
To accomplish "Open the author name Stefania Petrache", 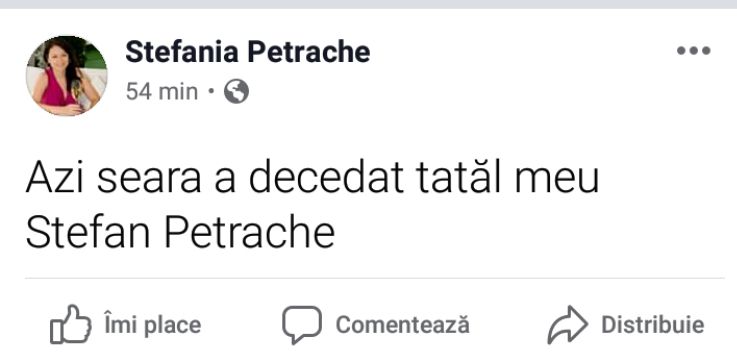I will (x=248, y=52).
